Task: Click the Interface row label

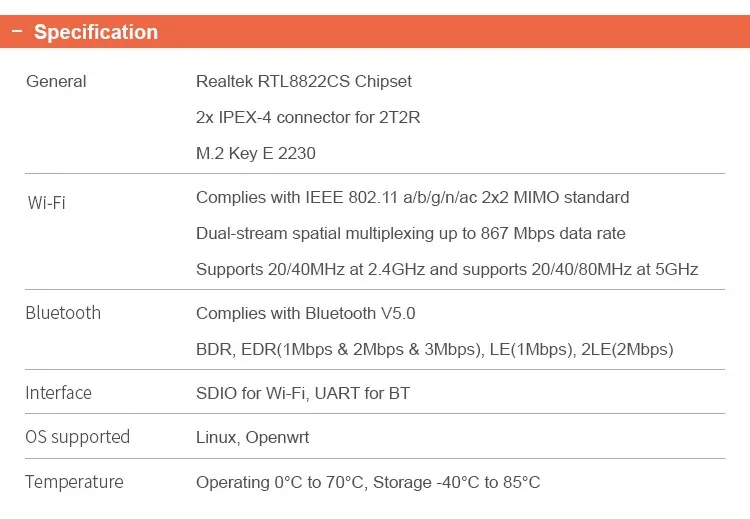Action: 58,393
